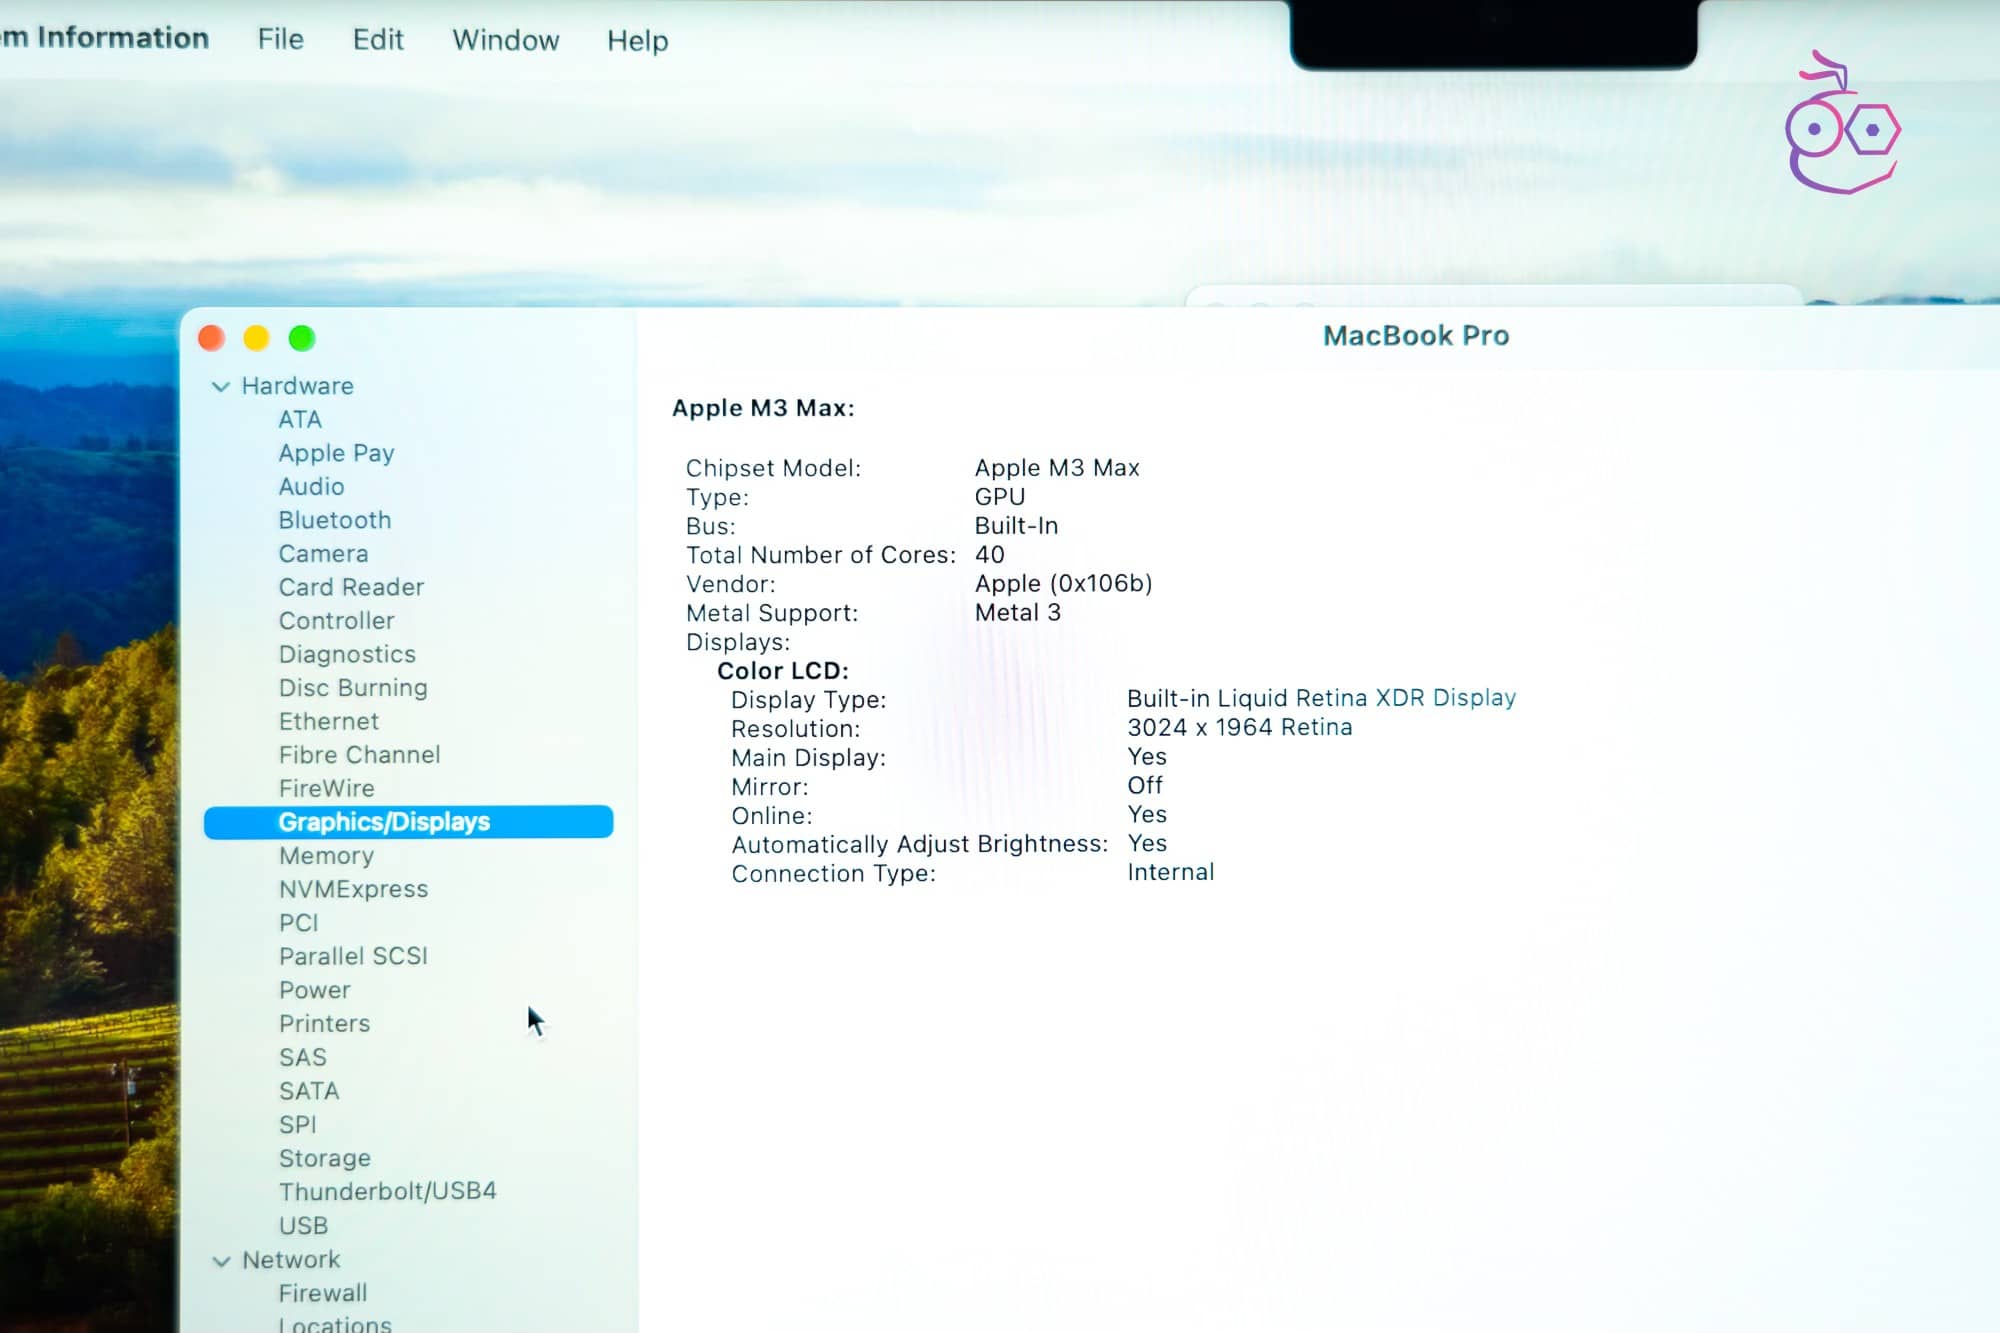Select Firewall under Network
The height and width of the screenshot is (1333, 2000).
323,1293
